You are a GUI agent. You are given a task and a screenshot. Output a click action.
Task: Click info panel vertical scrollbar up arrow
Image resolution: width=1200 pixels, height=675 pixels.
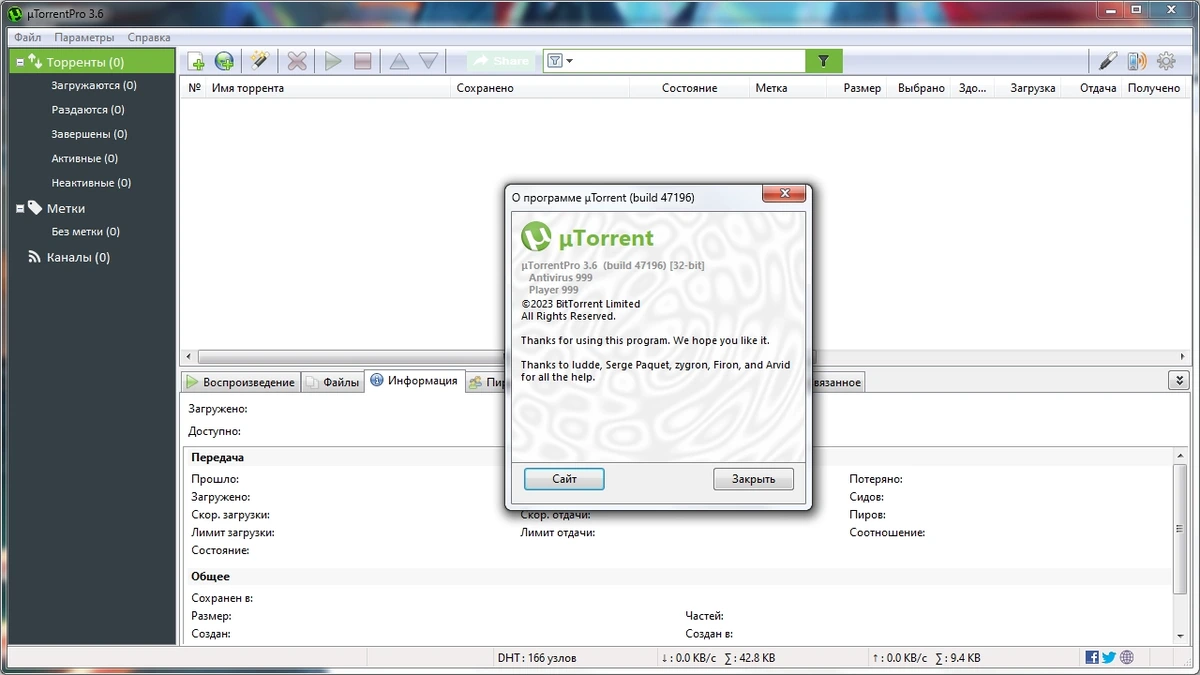pos(1182,454)
